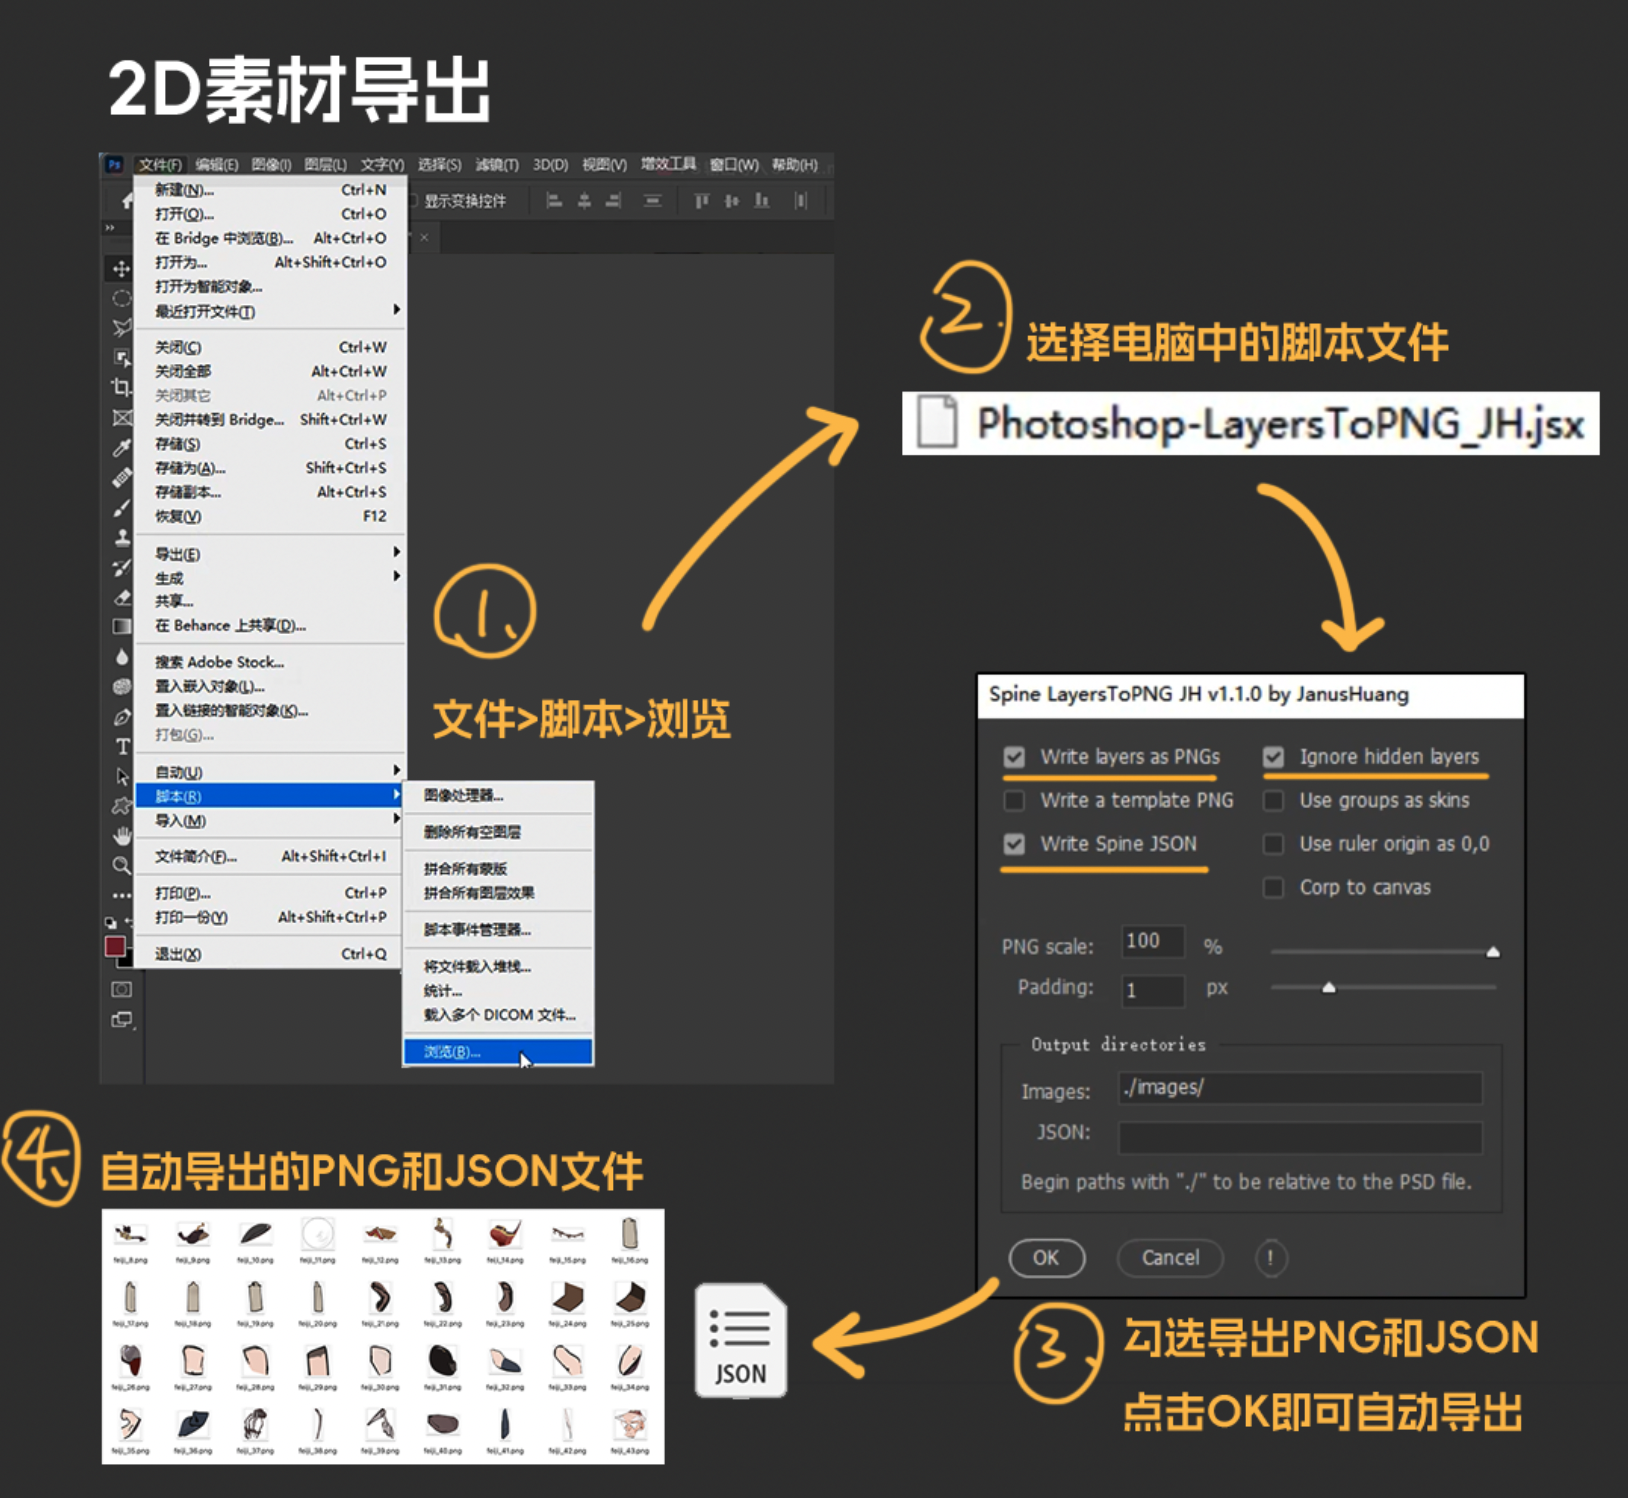Select the Polygonal Lasso tool
Image resolution: width=1628 pixels, height=1498 pixels.
[x=121, y=327]
